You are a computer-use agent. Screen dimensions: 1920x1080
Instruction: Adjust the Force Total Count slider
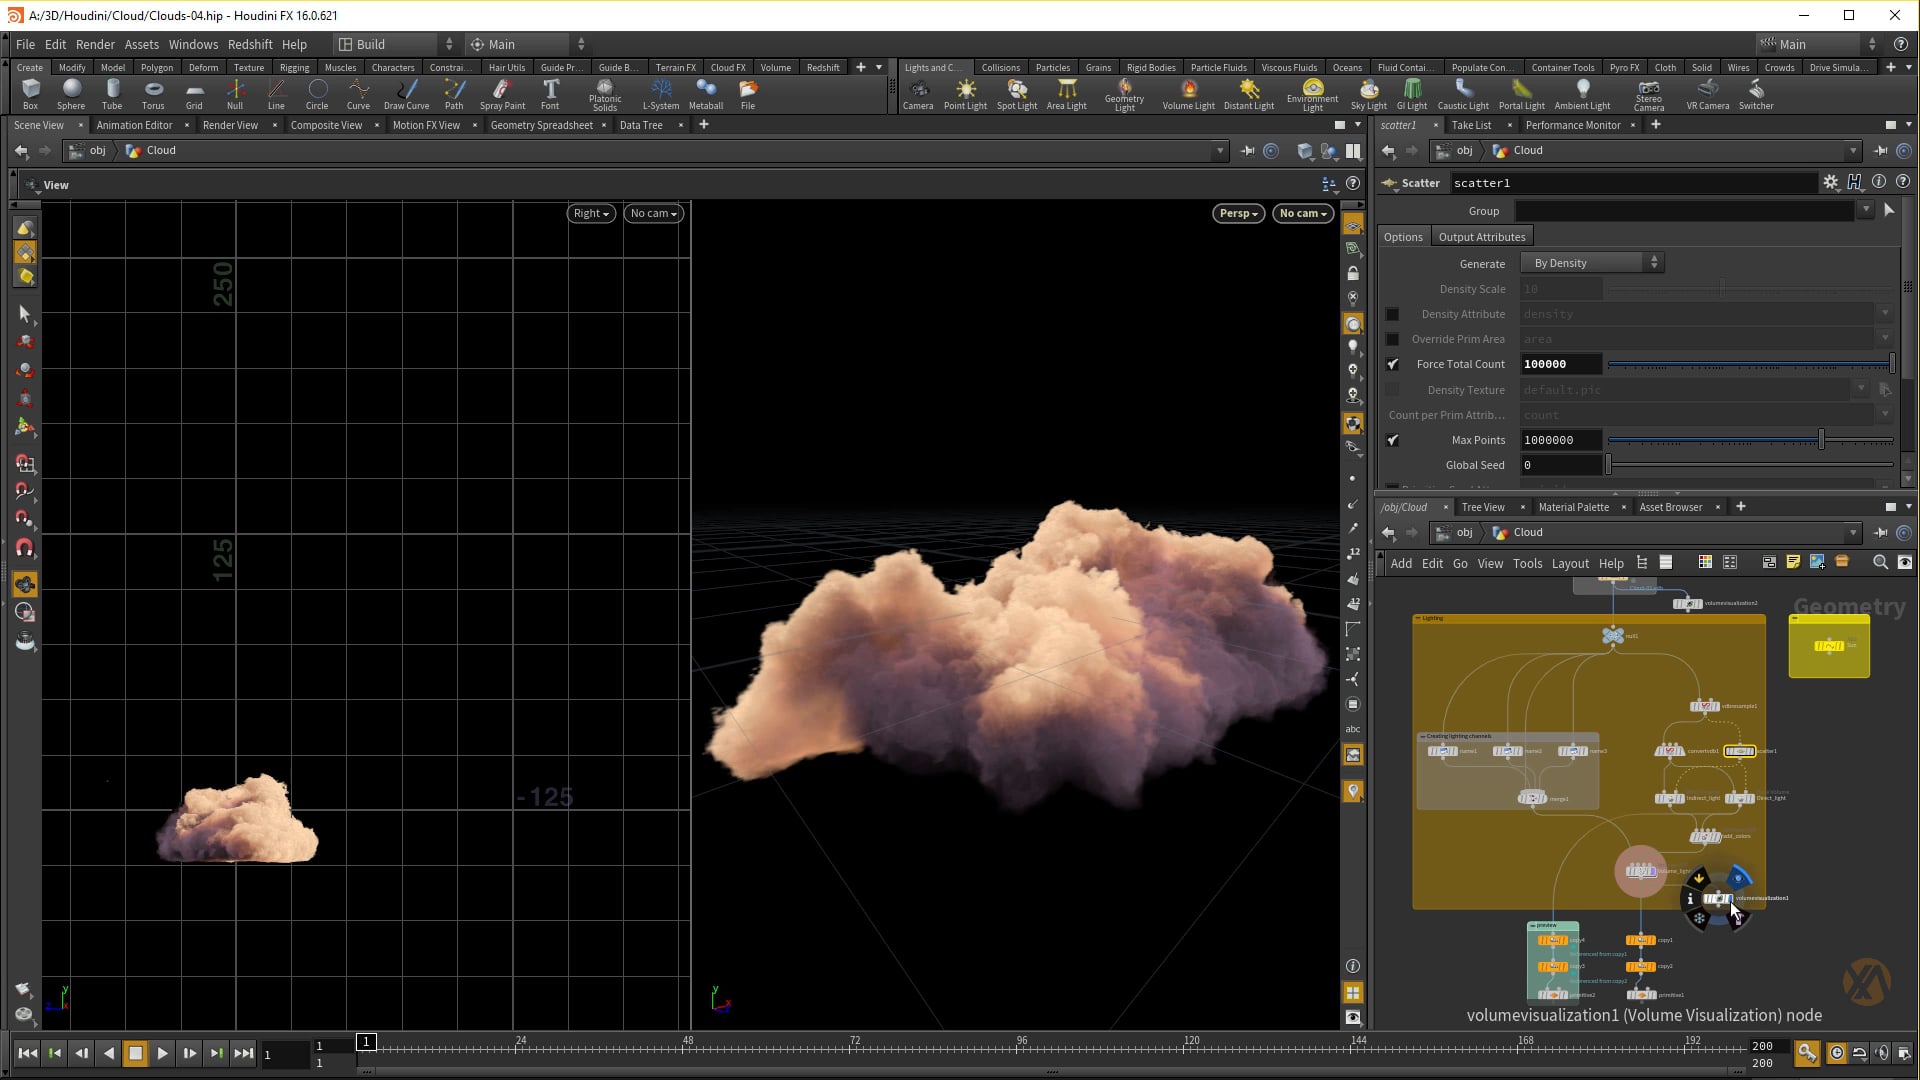tap(1750, 364)
